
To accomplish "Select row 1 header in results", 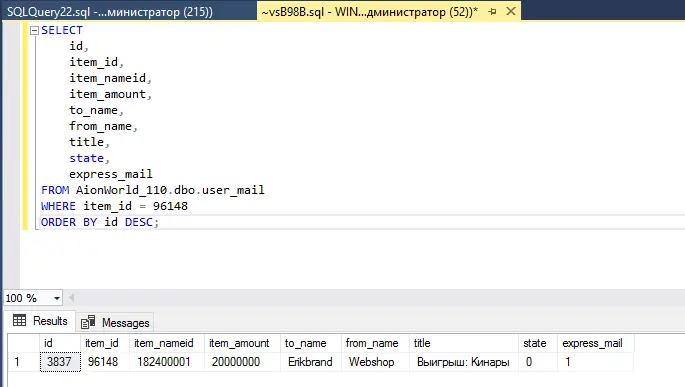I will pyautogui.click(x=24, y=362).
